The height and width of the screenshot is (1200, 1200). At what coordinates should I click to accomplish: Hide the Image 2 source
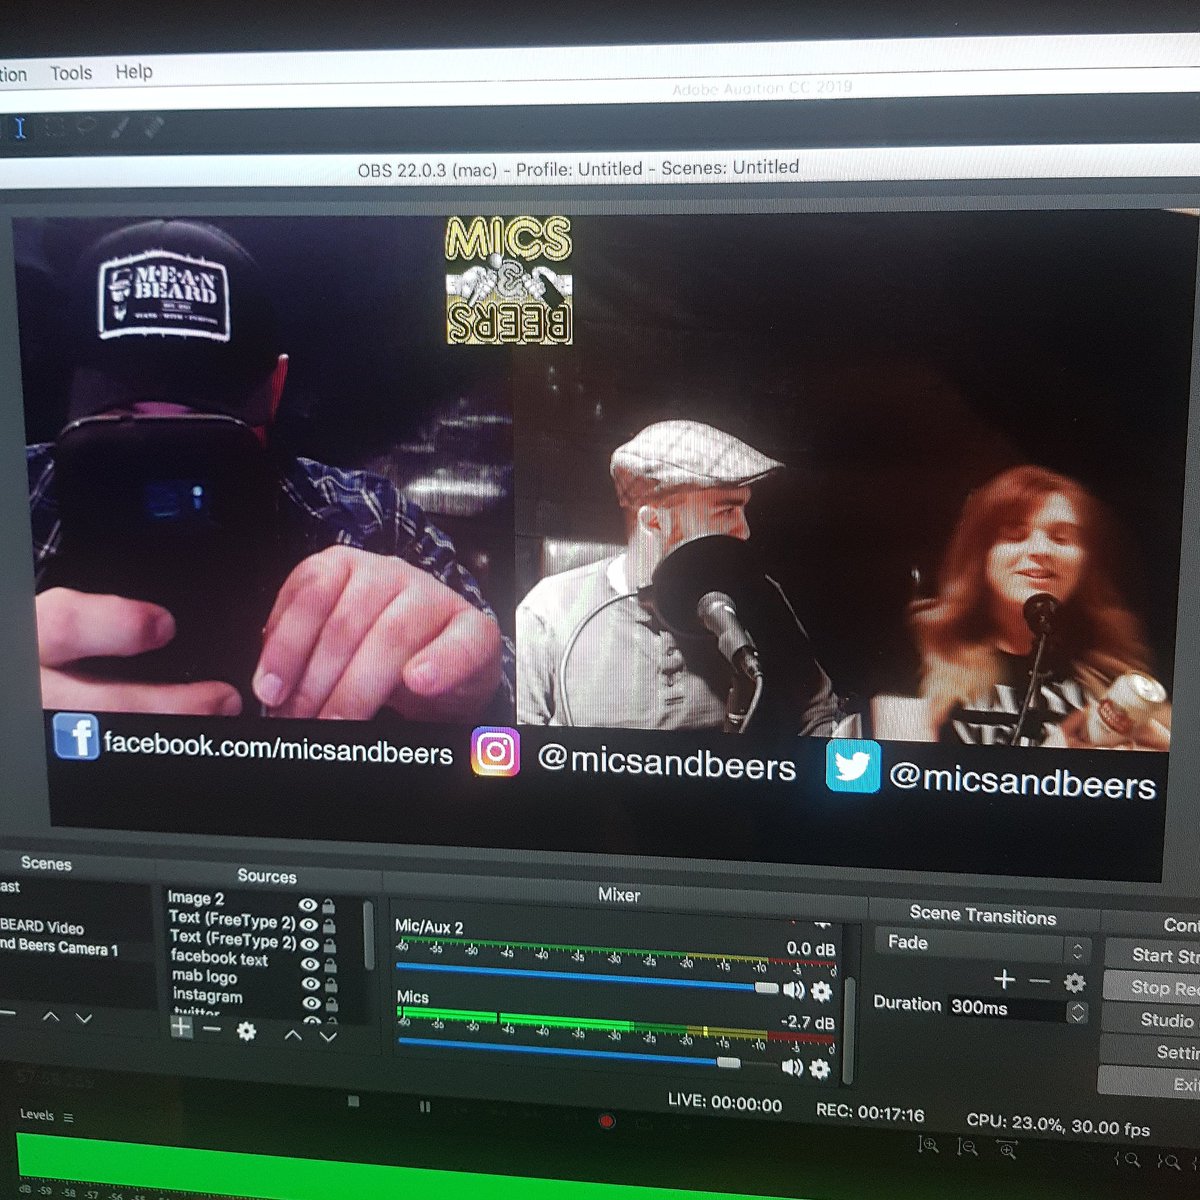click(308, 905)
